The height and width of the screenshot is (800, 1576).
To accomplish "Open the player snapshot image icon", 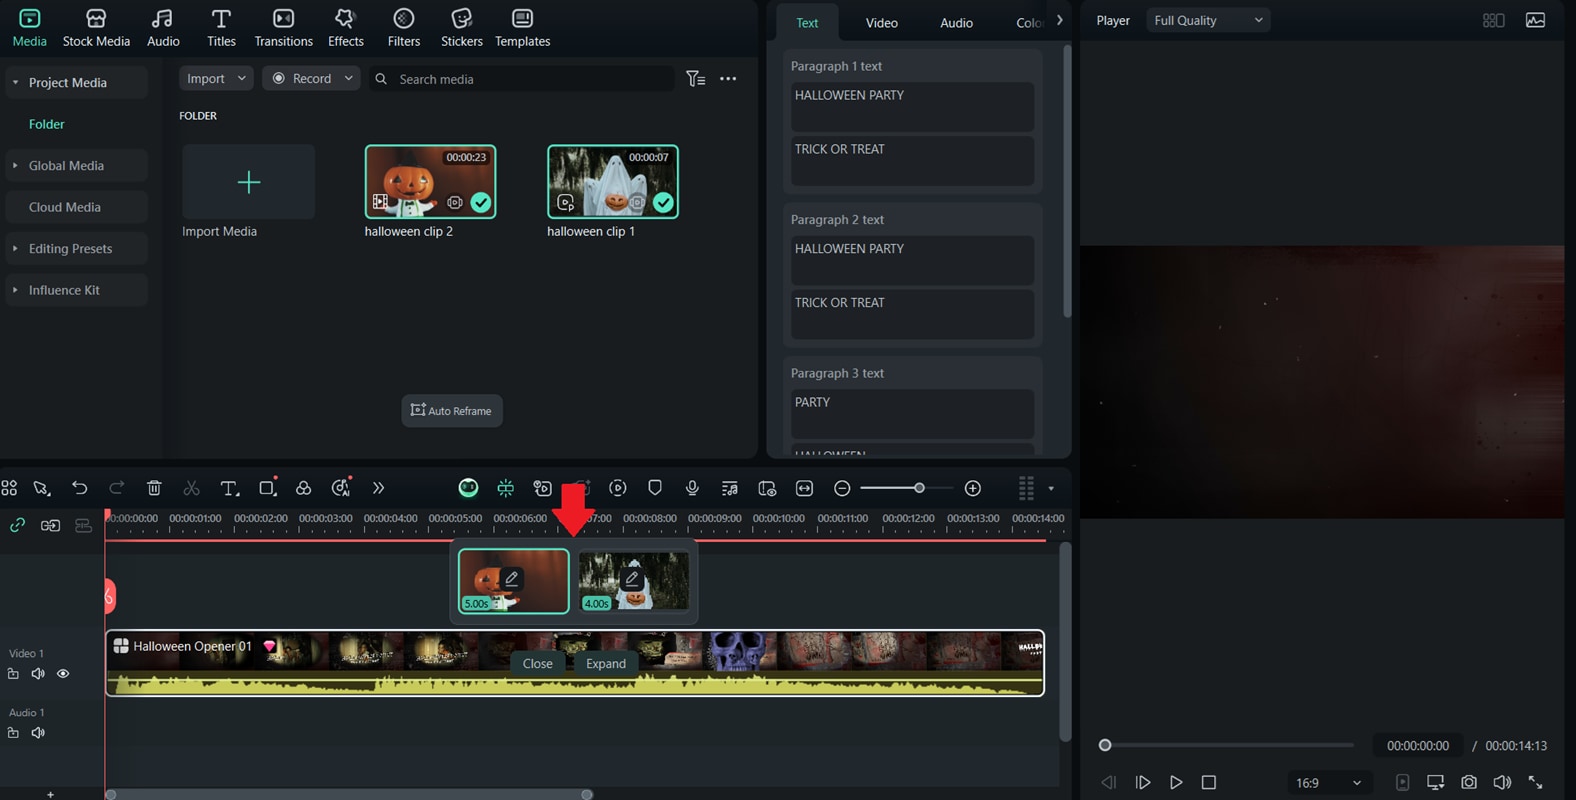I will pyautogui.click(x=1535, y=20).
